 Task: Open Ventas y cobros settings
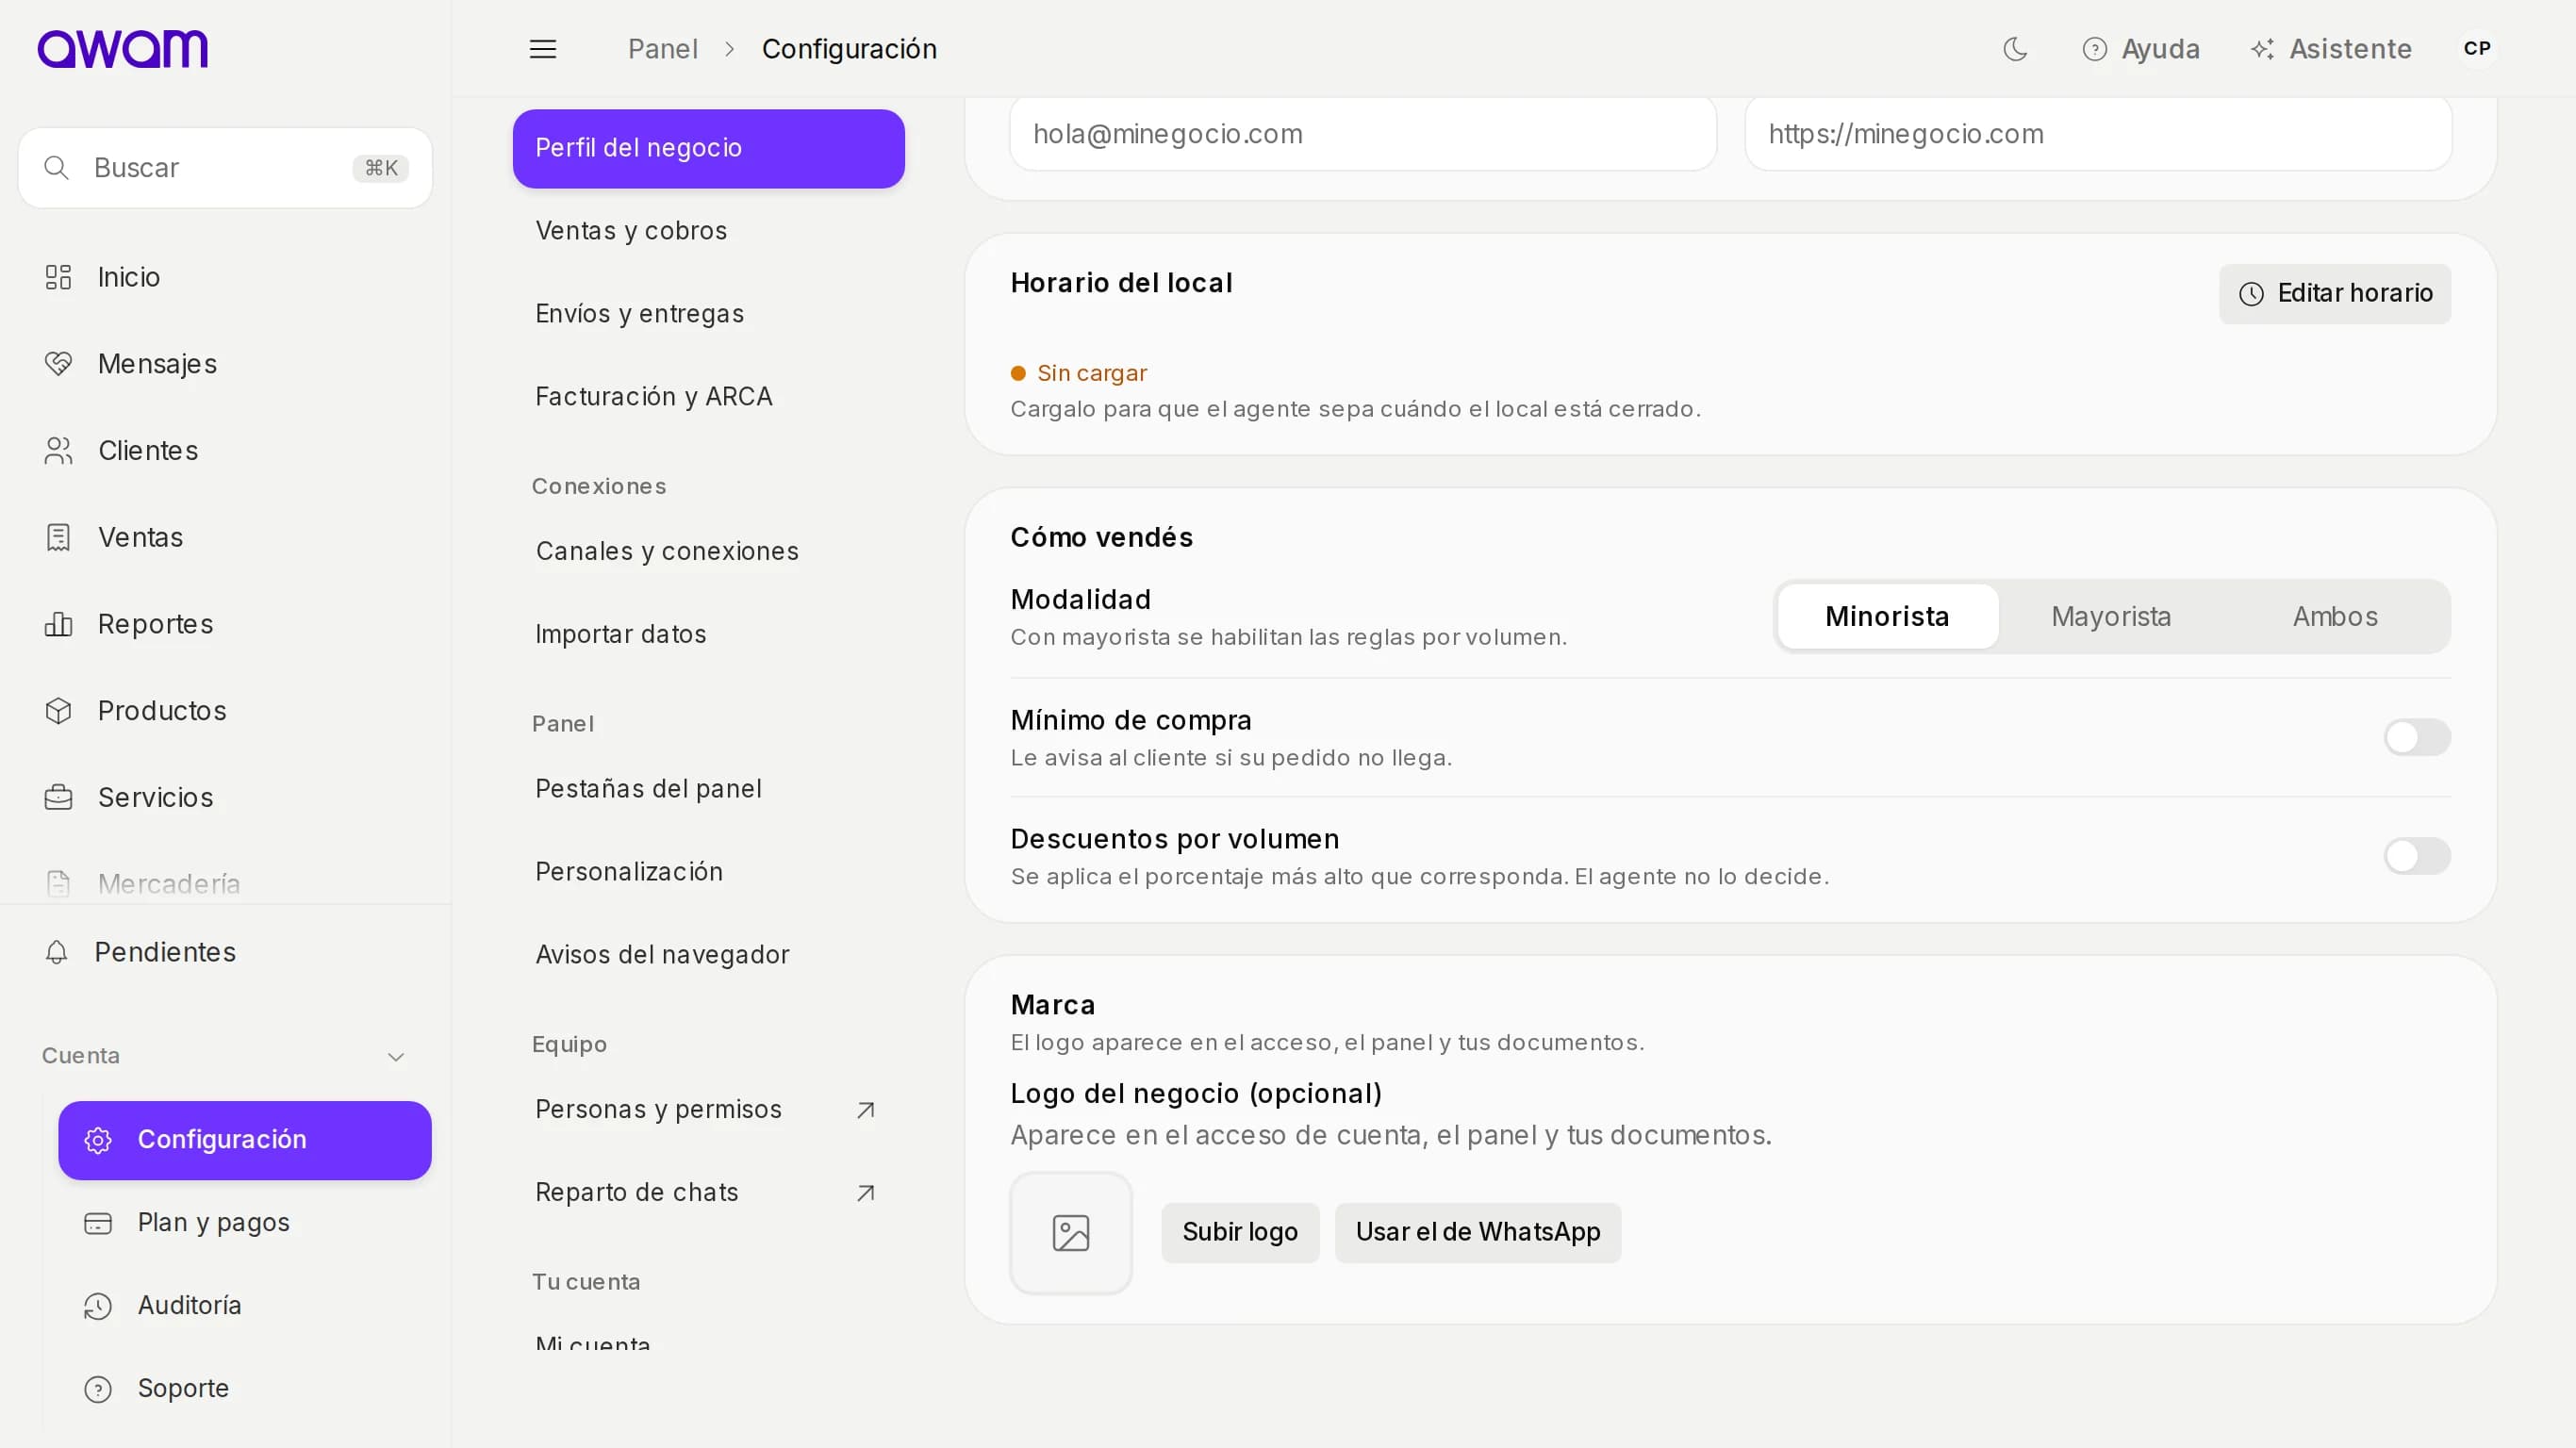708,231
